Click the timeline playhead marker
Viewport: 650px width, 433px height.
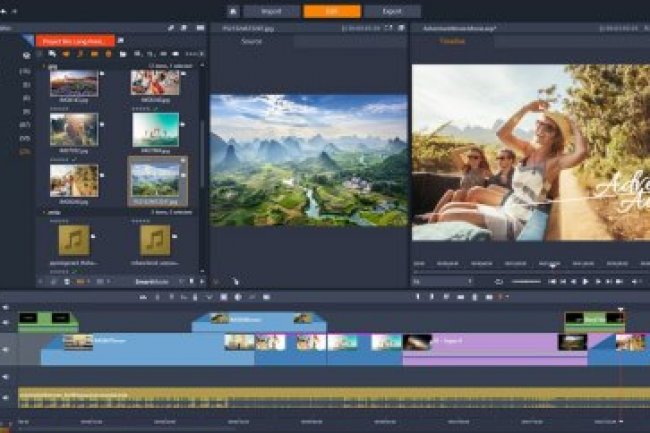tap(621, 310)
